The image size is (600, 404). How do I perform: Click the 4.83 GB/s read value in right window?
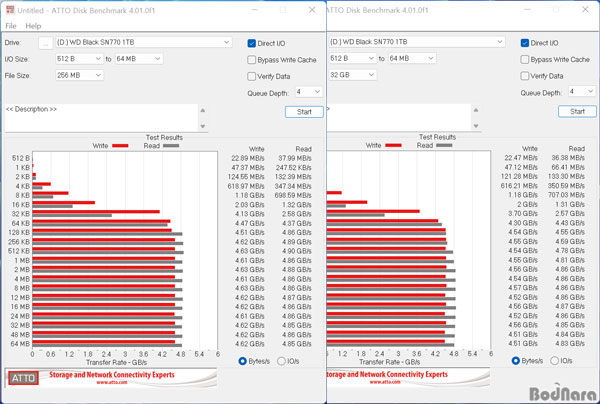click(x=570, y=344)
